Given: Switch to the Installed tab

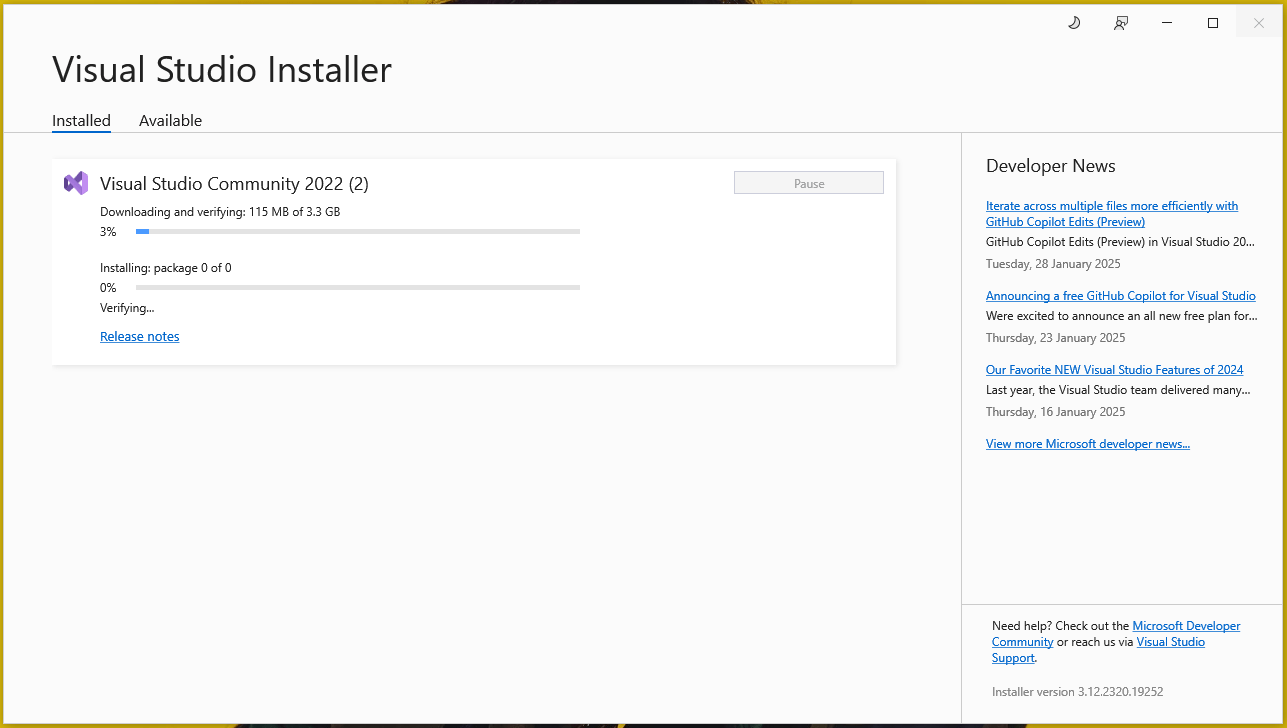Looking at the screenshot, I should pyautogui.click(x=81, y=121).
